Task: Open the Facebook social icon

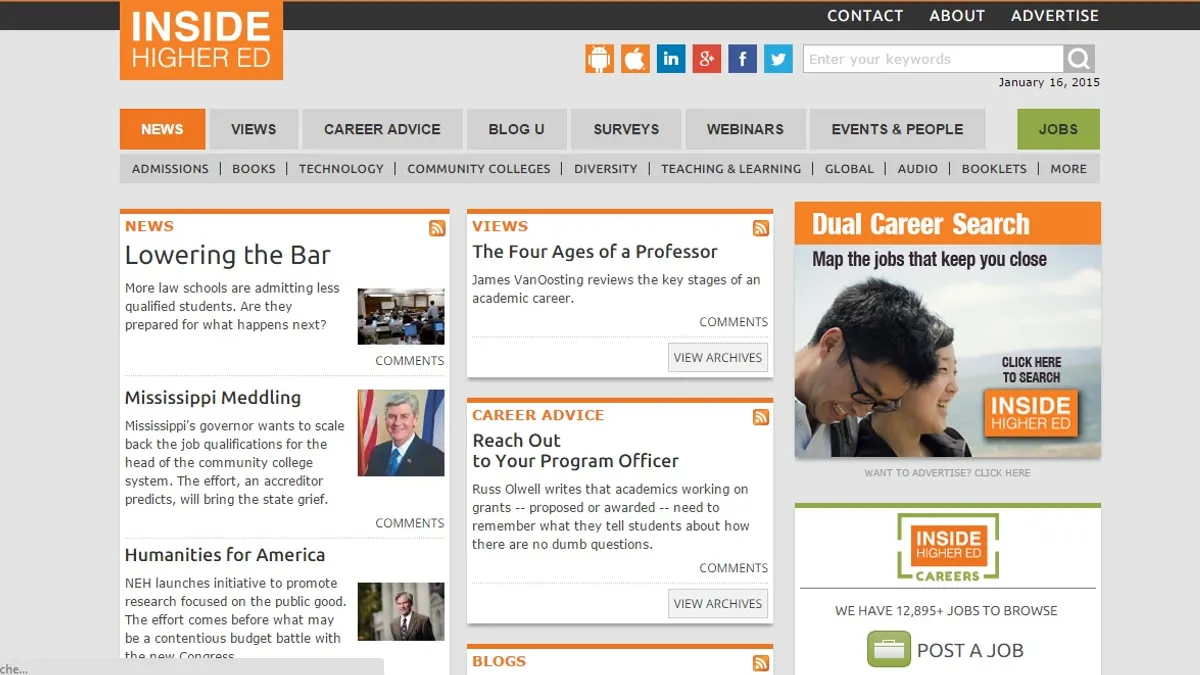Action: tap(742, 59)
